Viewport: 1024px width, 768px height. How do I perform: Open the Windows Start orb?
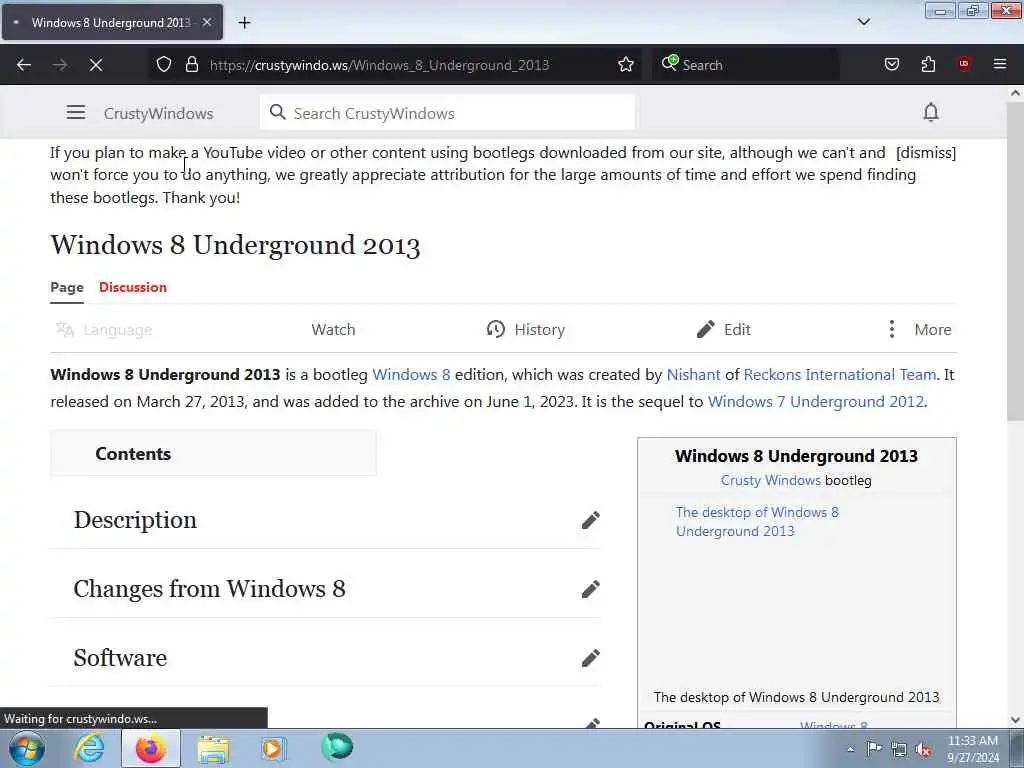tap(26, 748)
